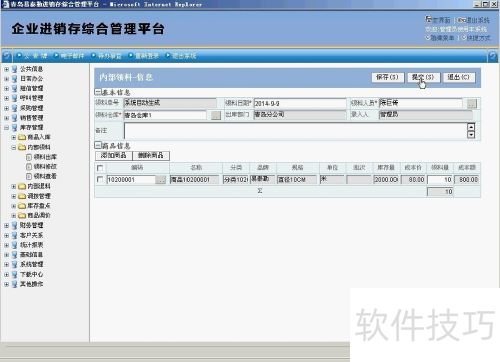Click the 提交(S) button
This screenshot has height=362, width=500.
[x=423, y=77]
